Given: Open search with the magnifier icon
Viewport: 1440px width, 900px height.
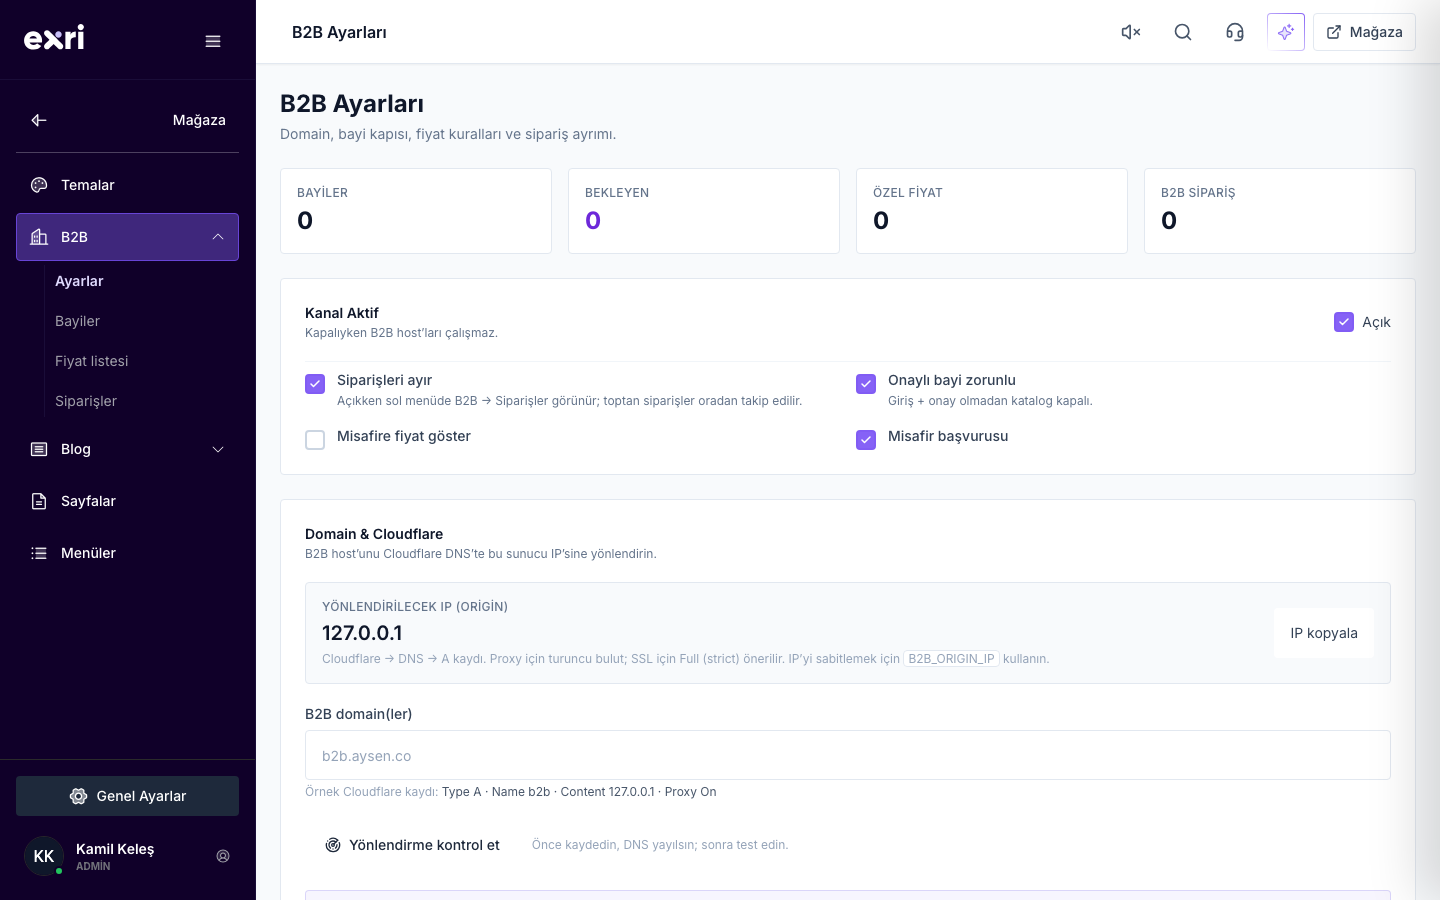Looking at the screenshot, I should pyautogui.click(x=1183, y=32).
